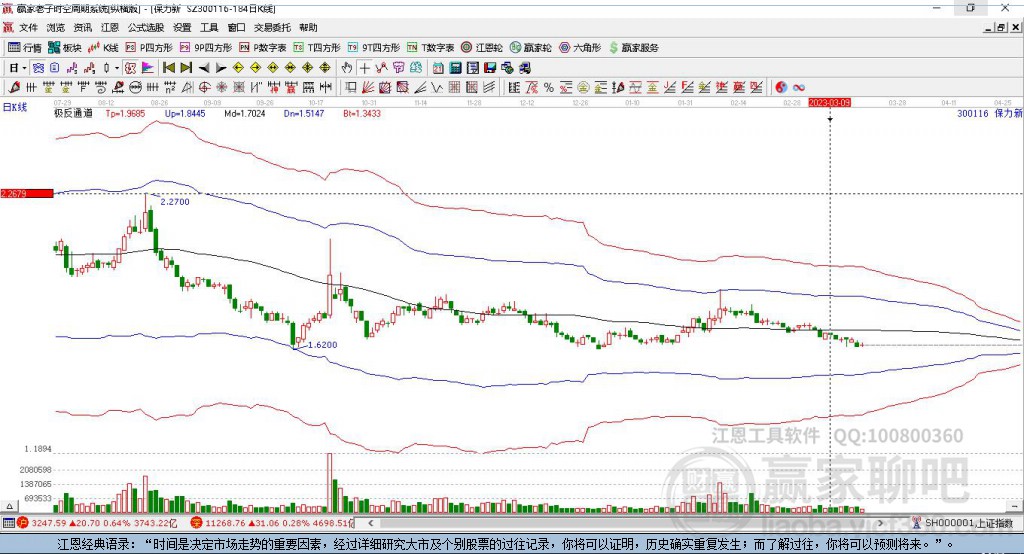Screen dimensions: 1024x554
Task: Open the P四方形 square tool
Action: 148,47
